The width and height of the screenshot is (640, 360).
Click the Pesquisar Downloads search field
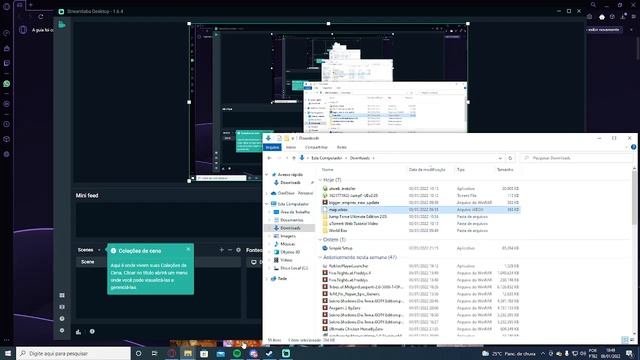[576, 158]
